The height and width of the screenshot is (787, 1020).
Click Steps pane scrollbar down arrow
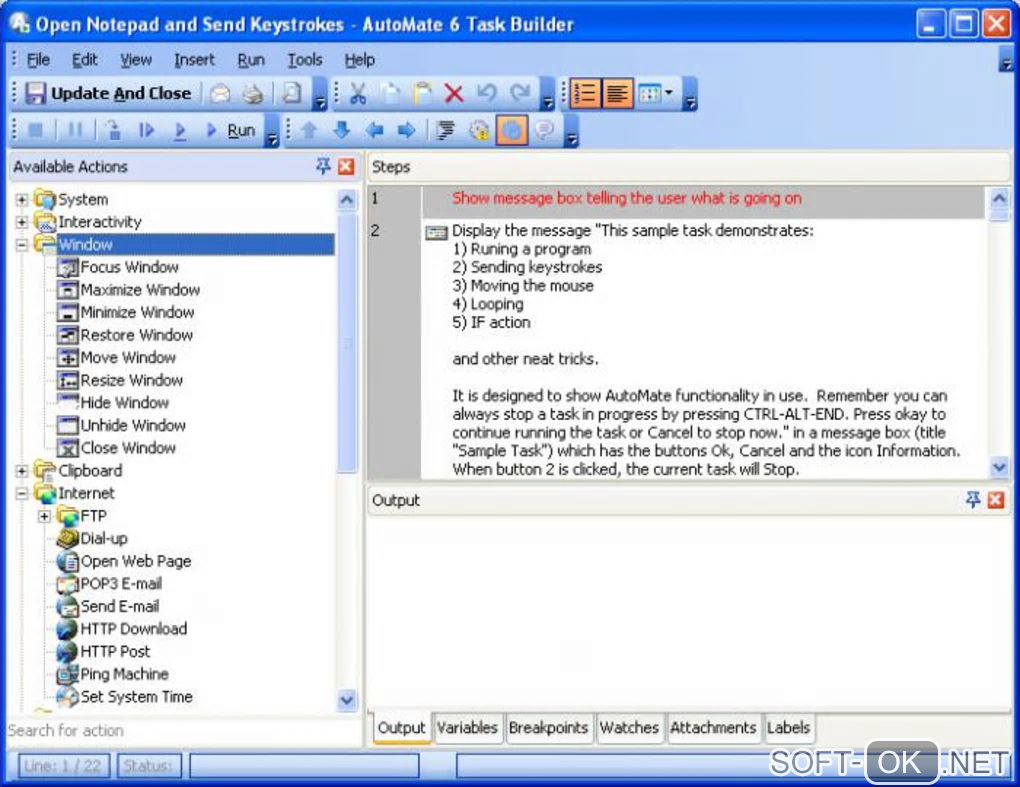[x=999, y=467]
